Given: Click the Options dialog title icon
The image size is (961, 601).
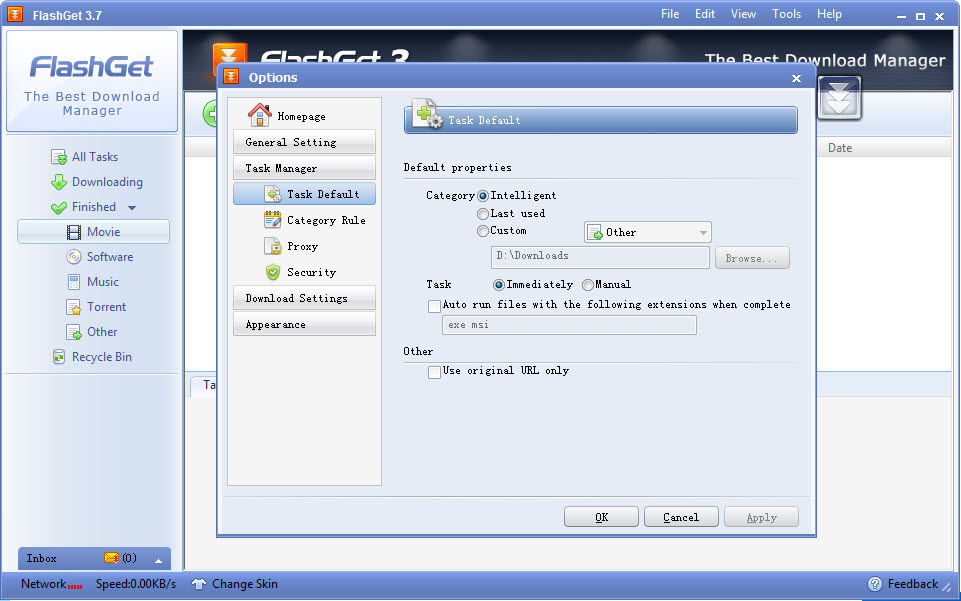Looking at the screenshot, I should click(231, 77).
